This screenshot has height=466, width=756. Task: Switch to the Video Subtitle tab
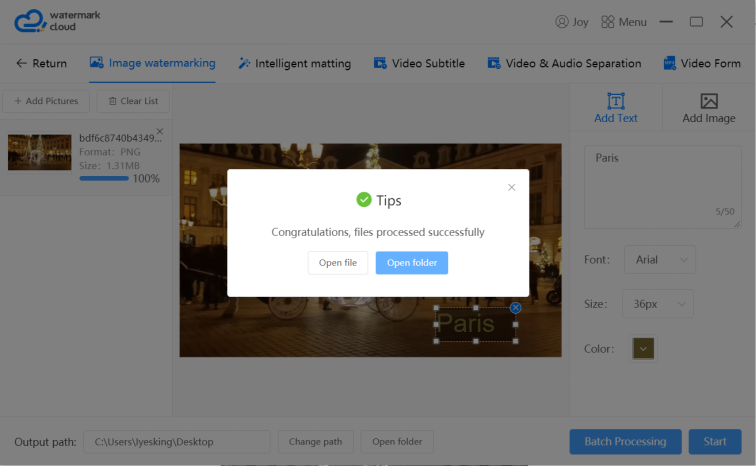(x=419, y=63)
